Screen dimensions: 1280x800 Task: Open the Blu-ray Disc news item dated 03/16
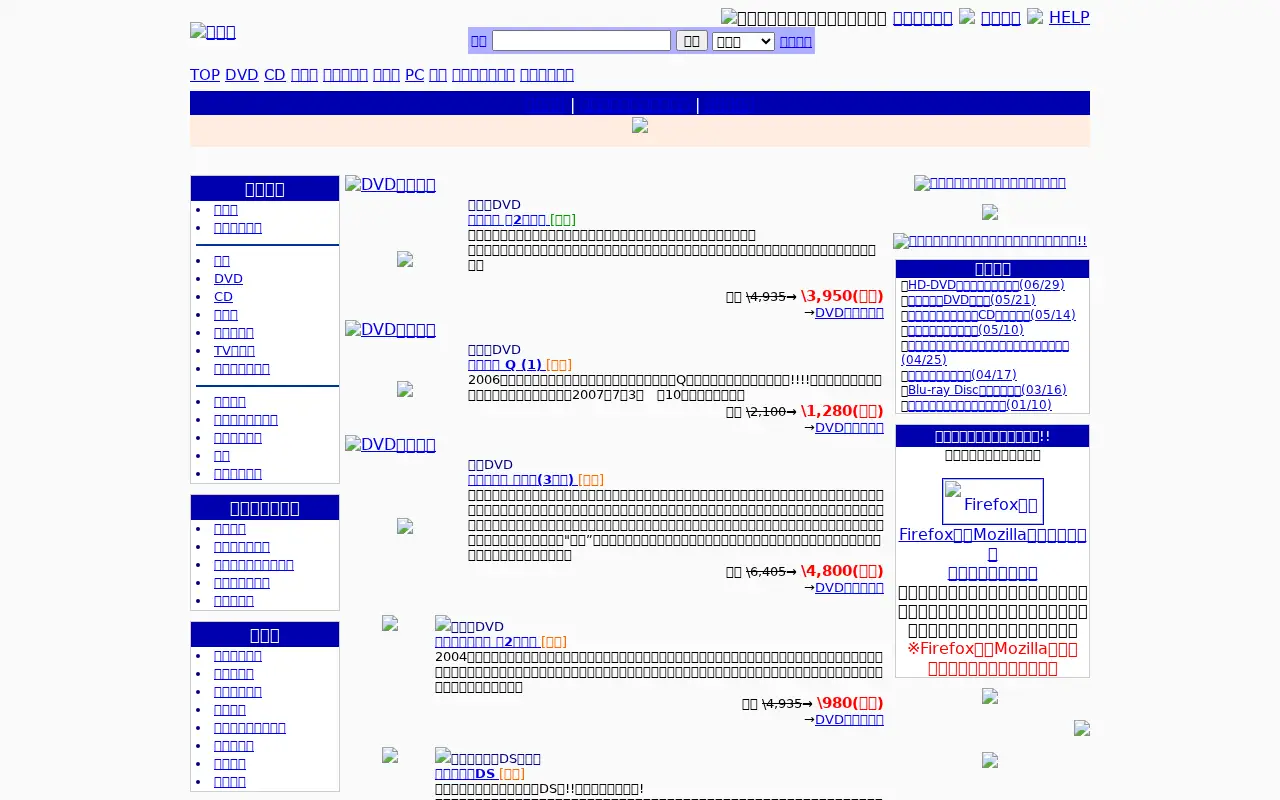(987, 390)
